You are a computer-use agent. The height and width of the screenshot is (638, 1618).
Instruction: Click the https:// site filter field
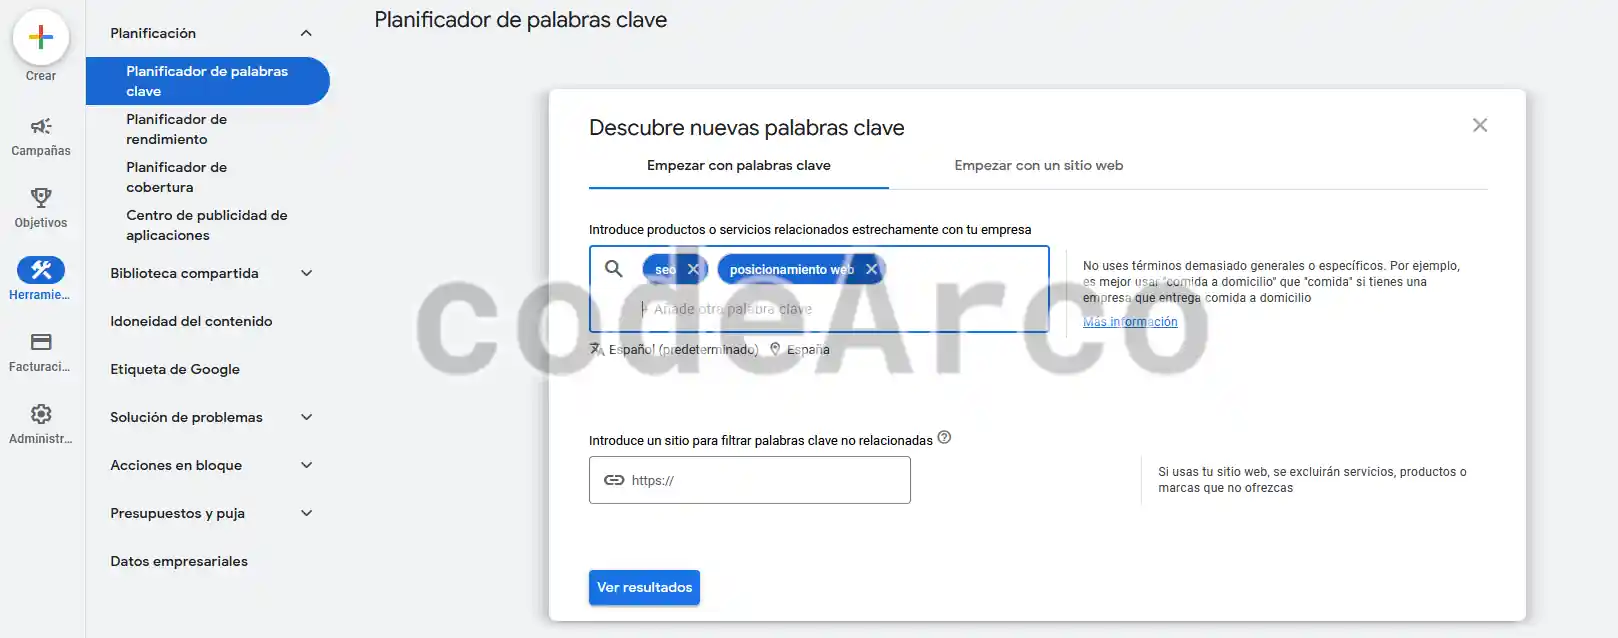750,480
